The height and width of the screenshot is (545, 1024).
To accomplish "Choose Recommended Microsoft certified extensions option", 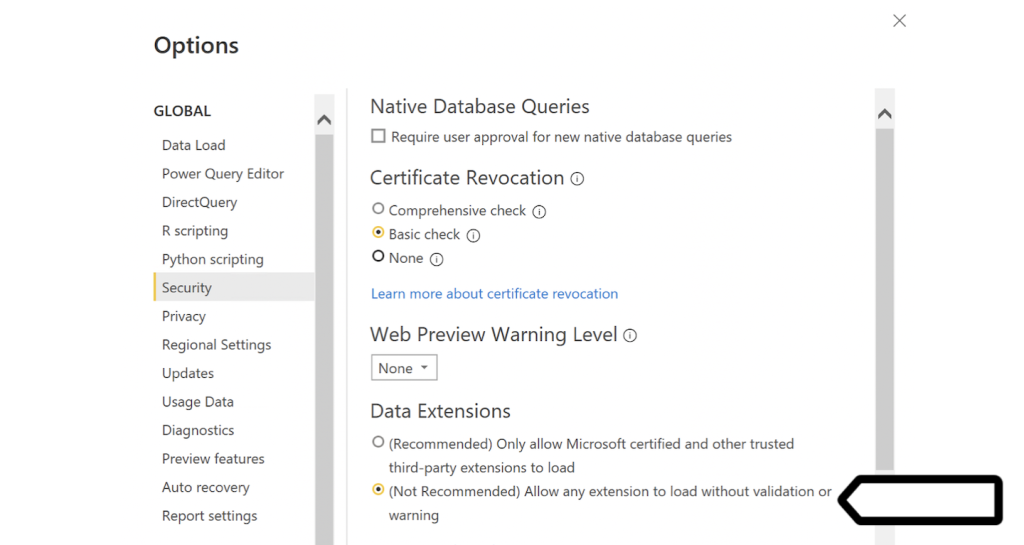I will tap(378, 443).
